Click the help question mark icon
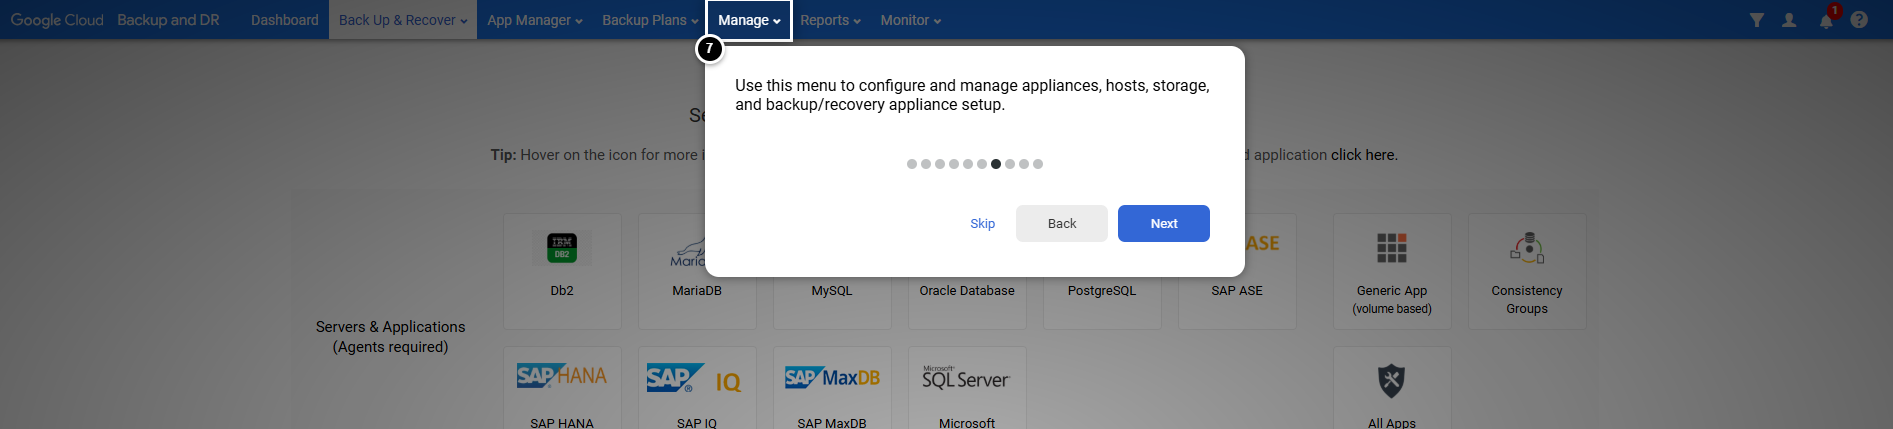Viewport: 1893px width, 429px height. pyautogui.click(x=1859, y=20)
